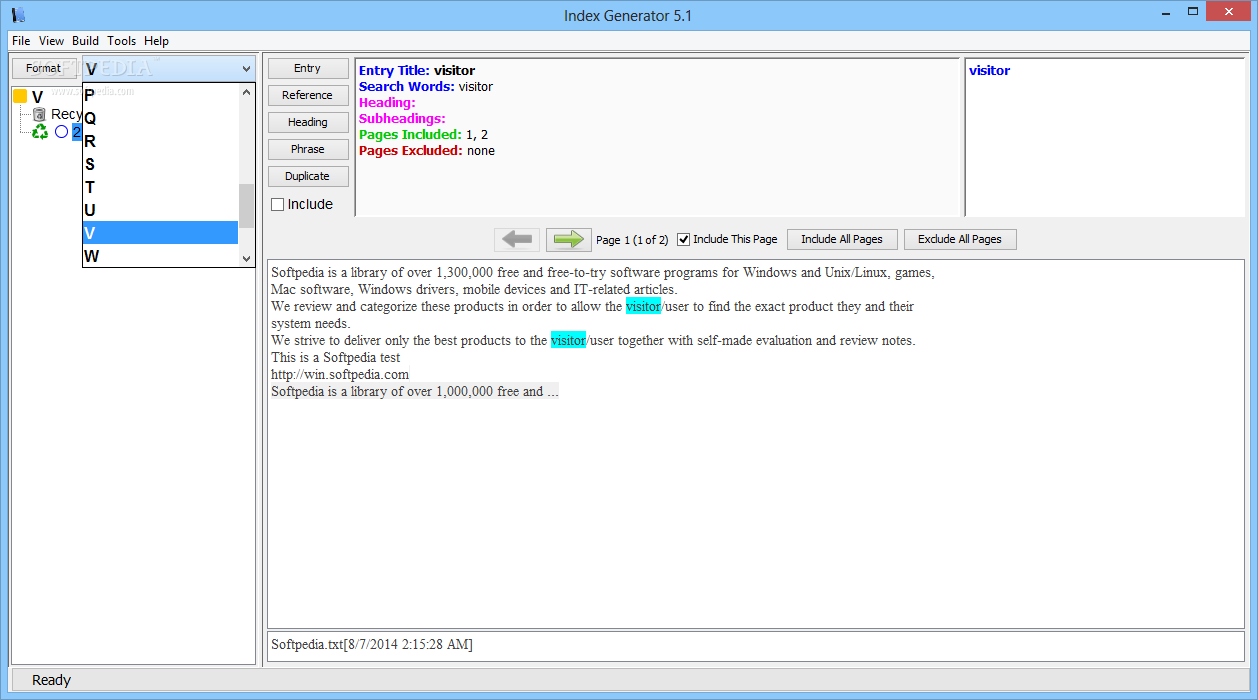Viewport: 1258px width, 700px height.
Task: Click the green recycle arrows icon
Action: coord(40,132)
